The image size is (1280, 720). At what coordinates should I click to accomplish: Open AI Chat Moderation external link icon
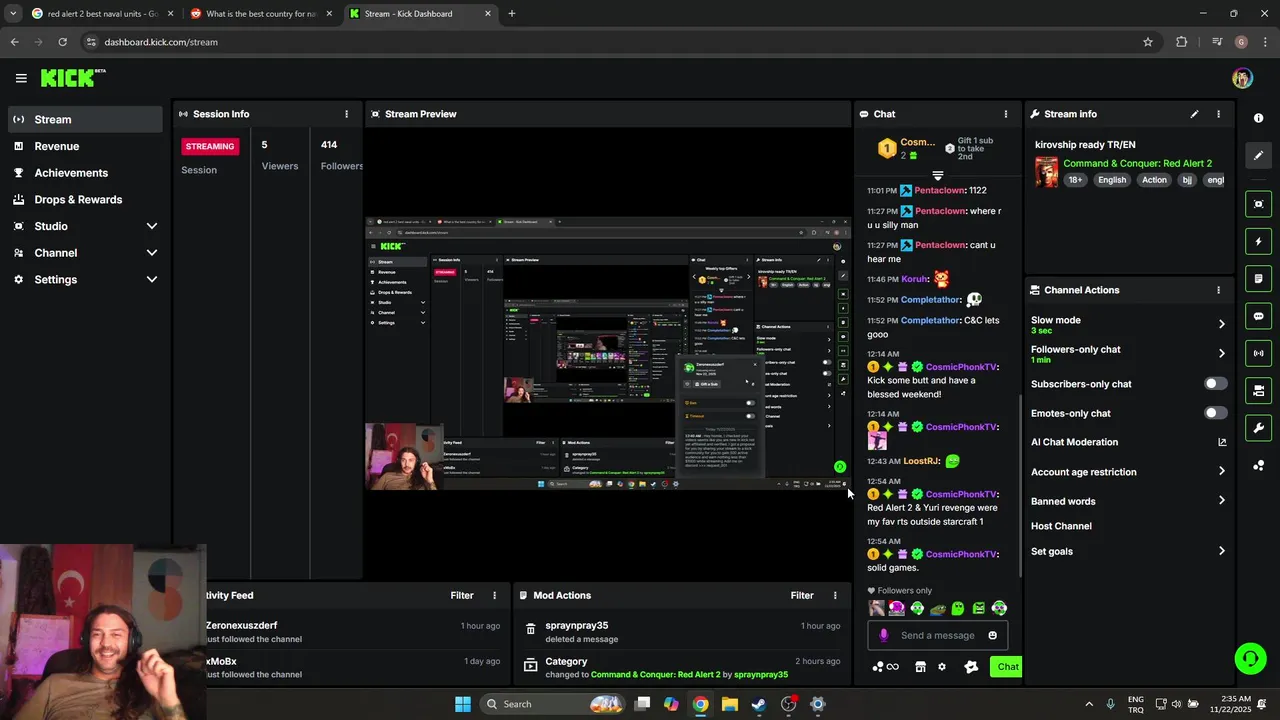coord(1221,442)
